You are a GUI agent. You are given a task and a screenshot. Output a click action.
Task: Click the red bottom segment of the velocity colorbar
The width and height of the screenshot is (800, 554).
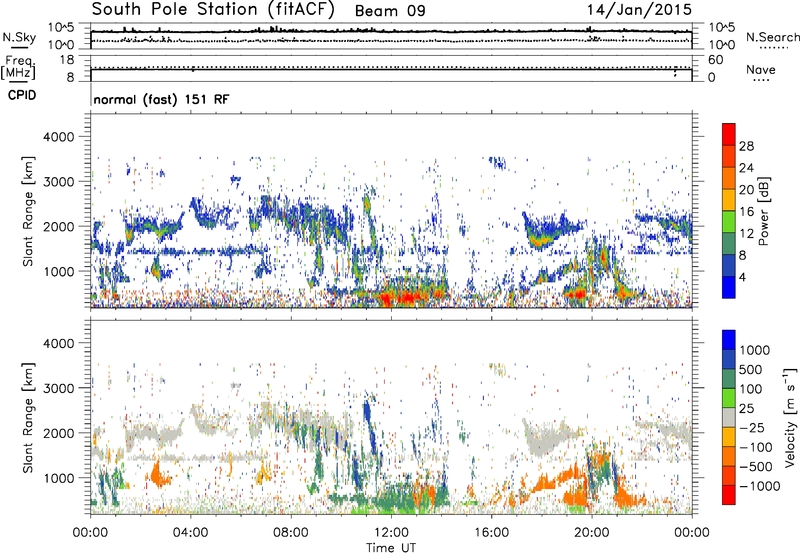(x=729, y=495)
